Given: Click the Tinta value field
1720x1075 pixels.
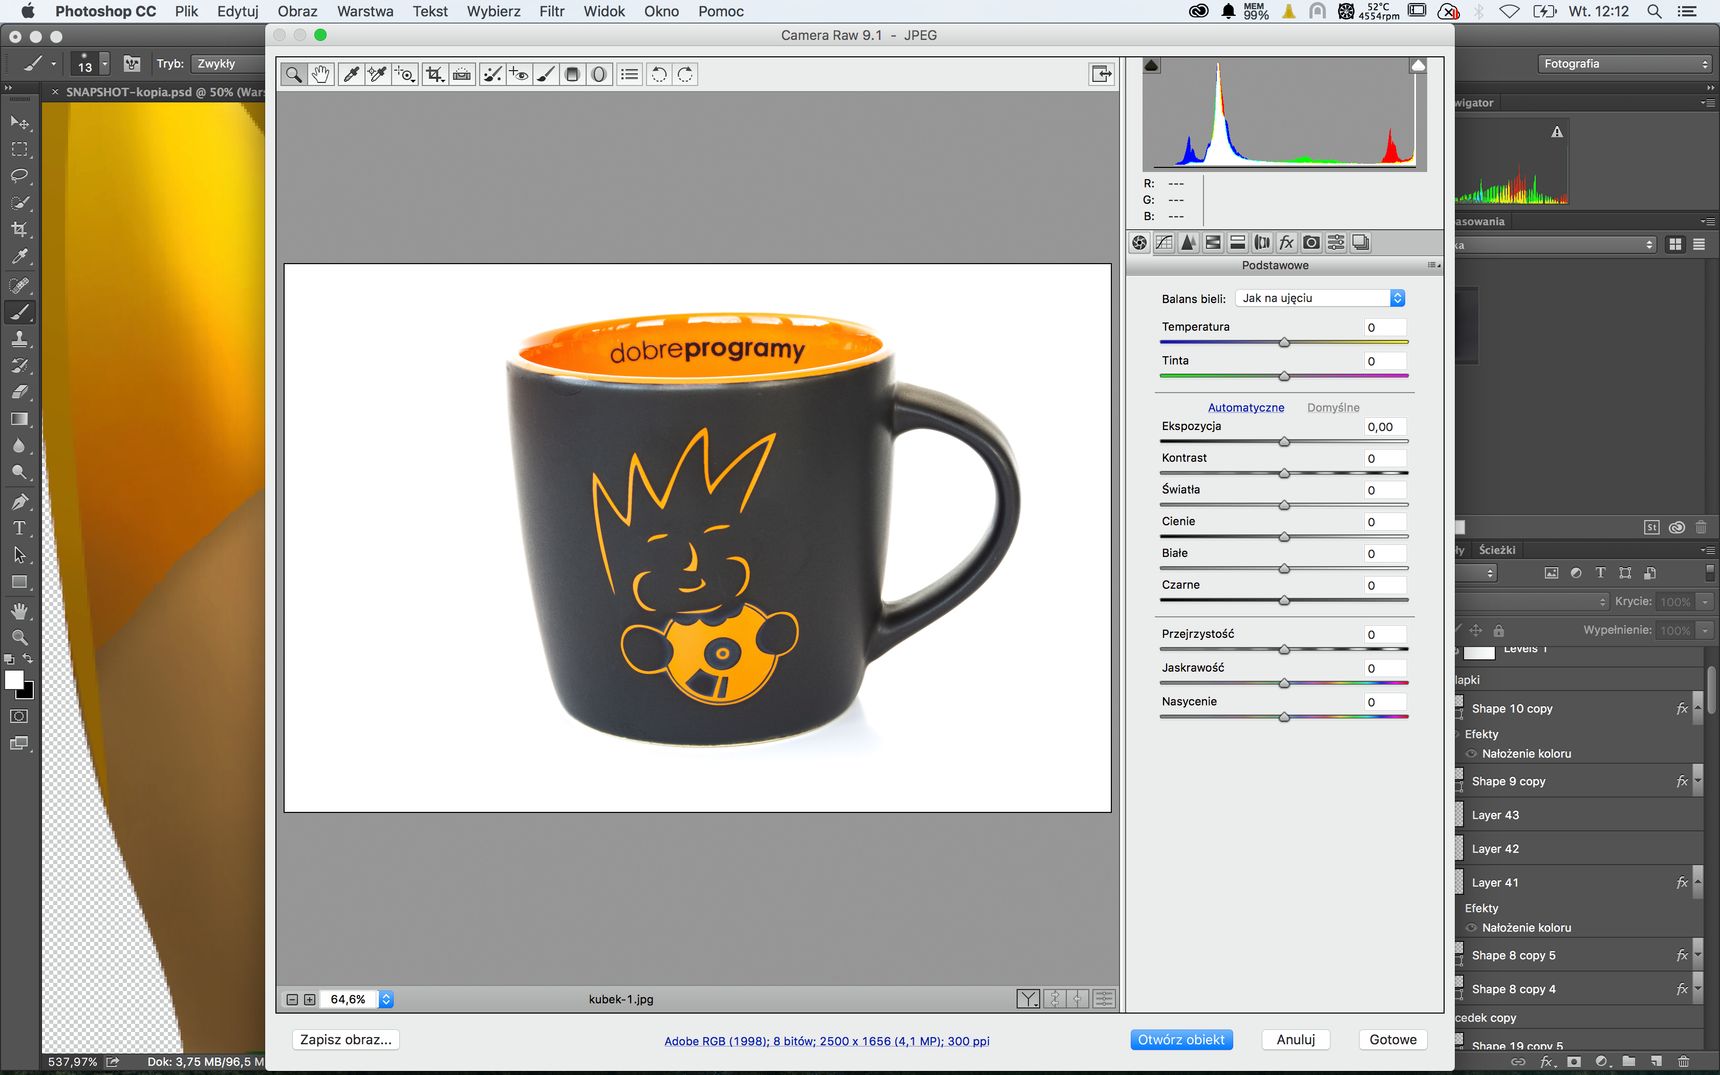Looking at the screenshot, I should [1385, 361].
